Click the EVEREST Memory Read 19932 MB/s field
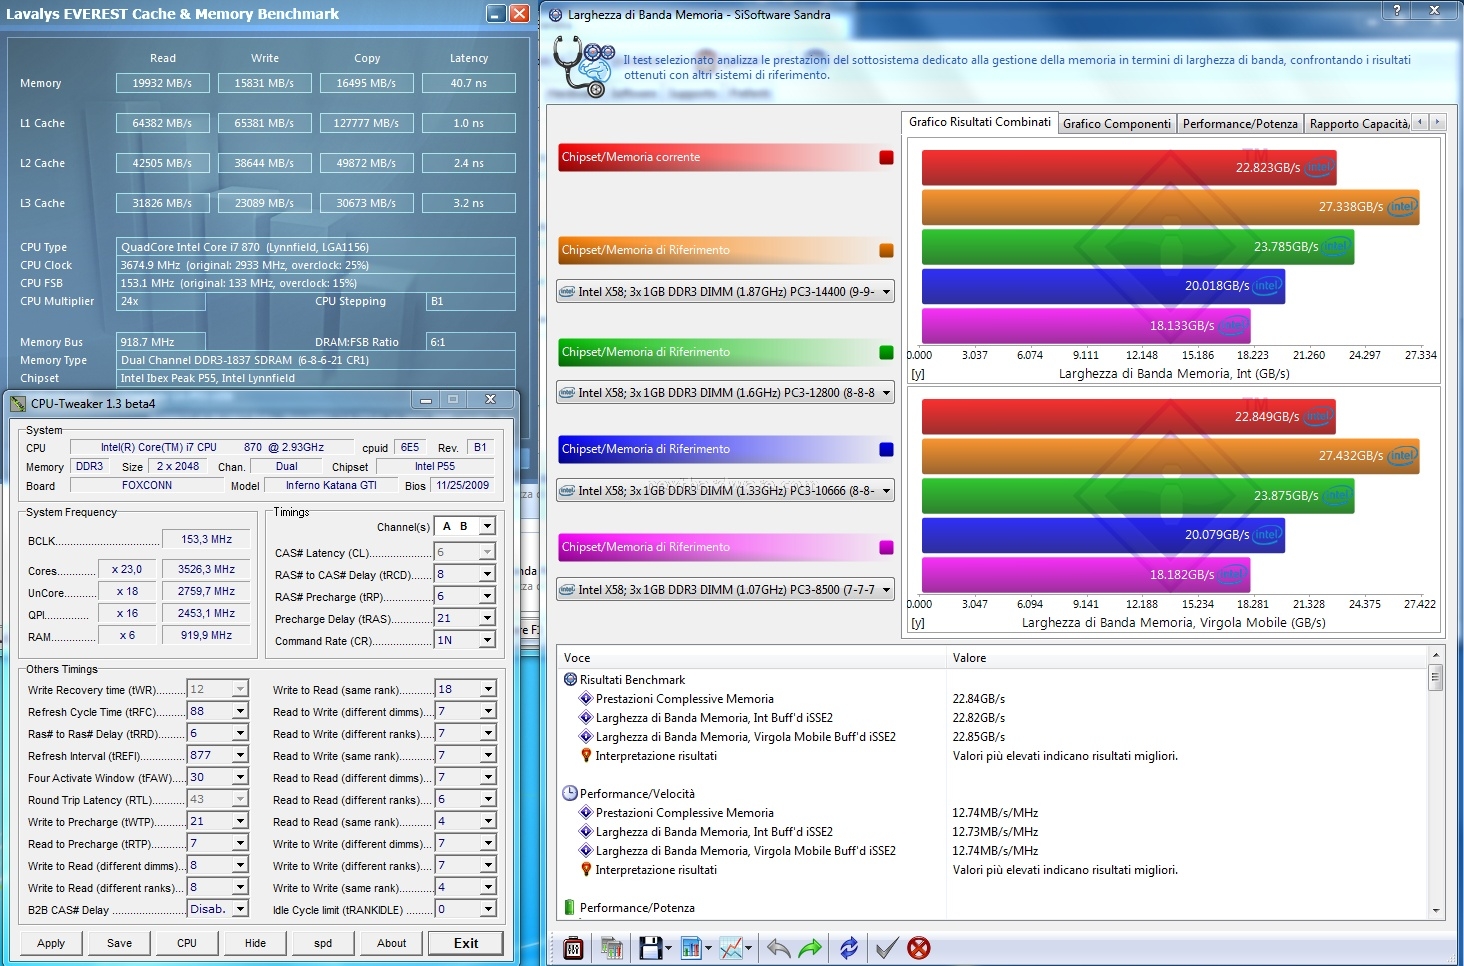1464x966 pixels. (162, 83)
